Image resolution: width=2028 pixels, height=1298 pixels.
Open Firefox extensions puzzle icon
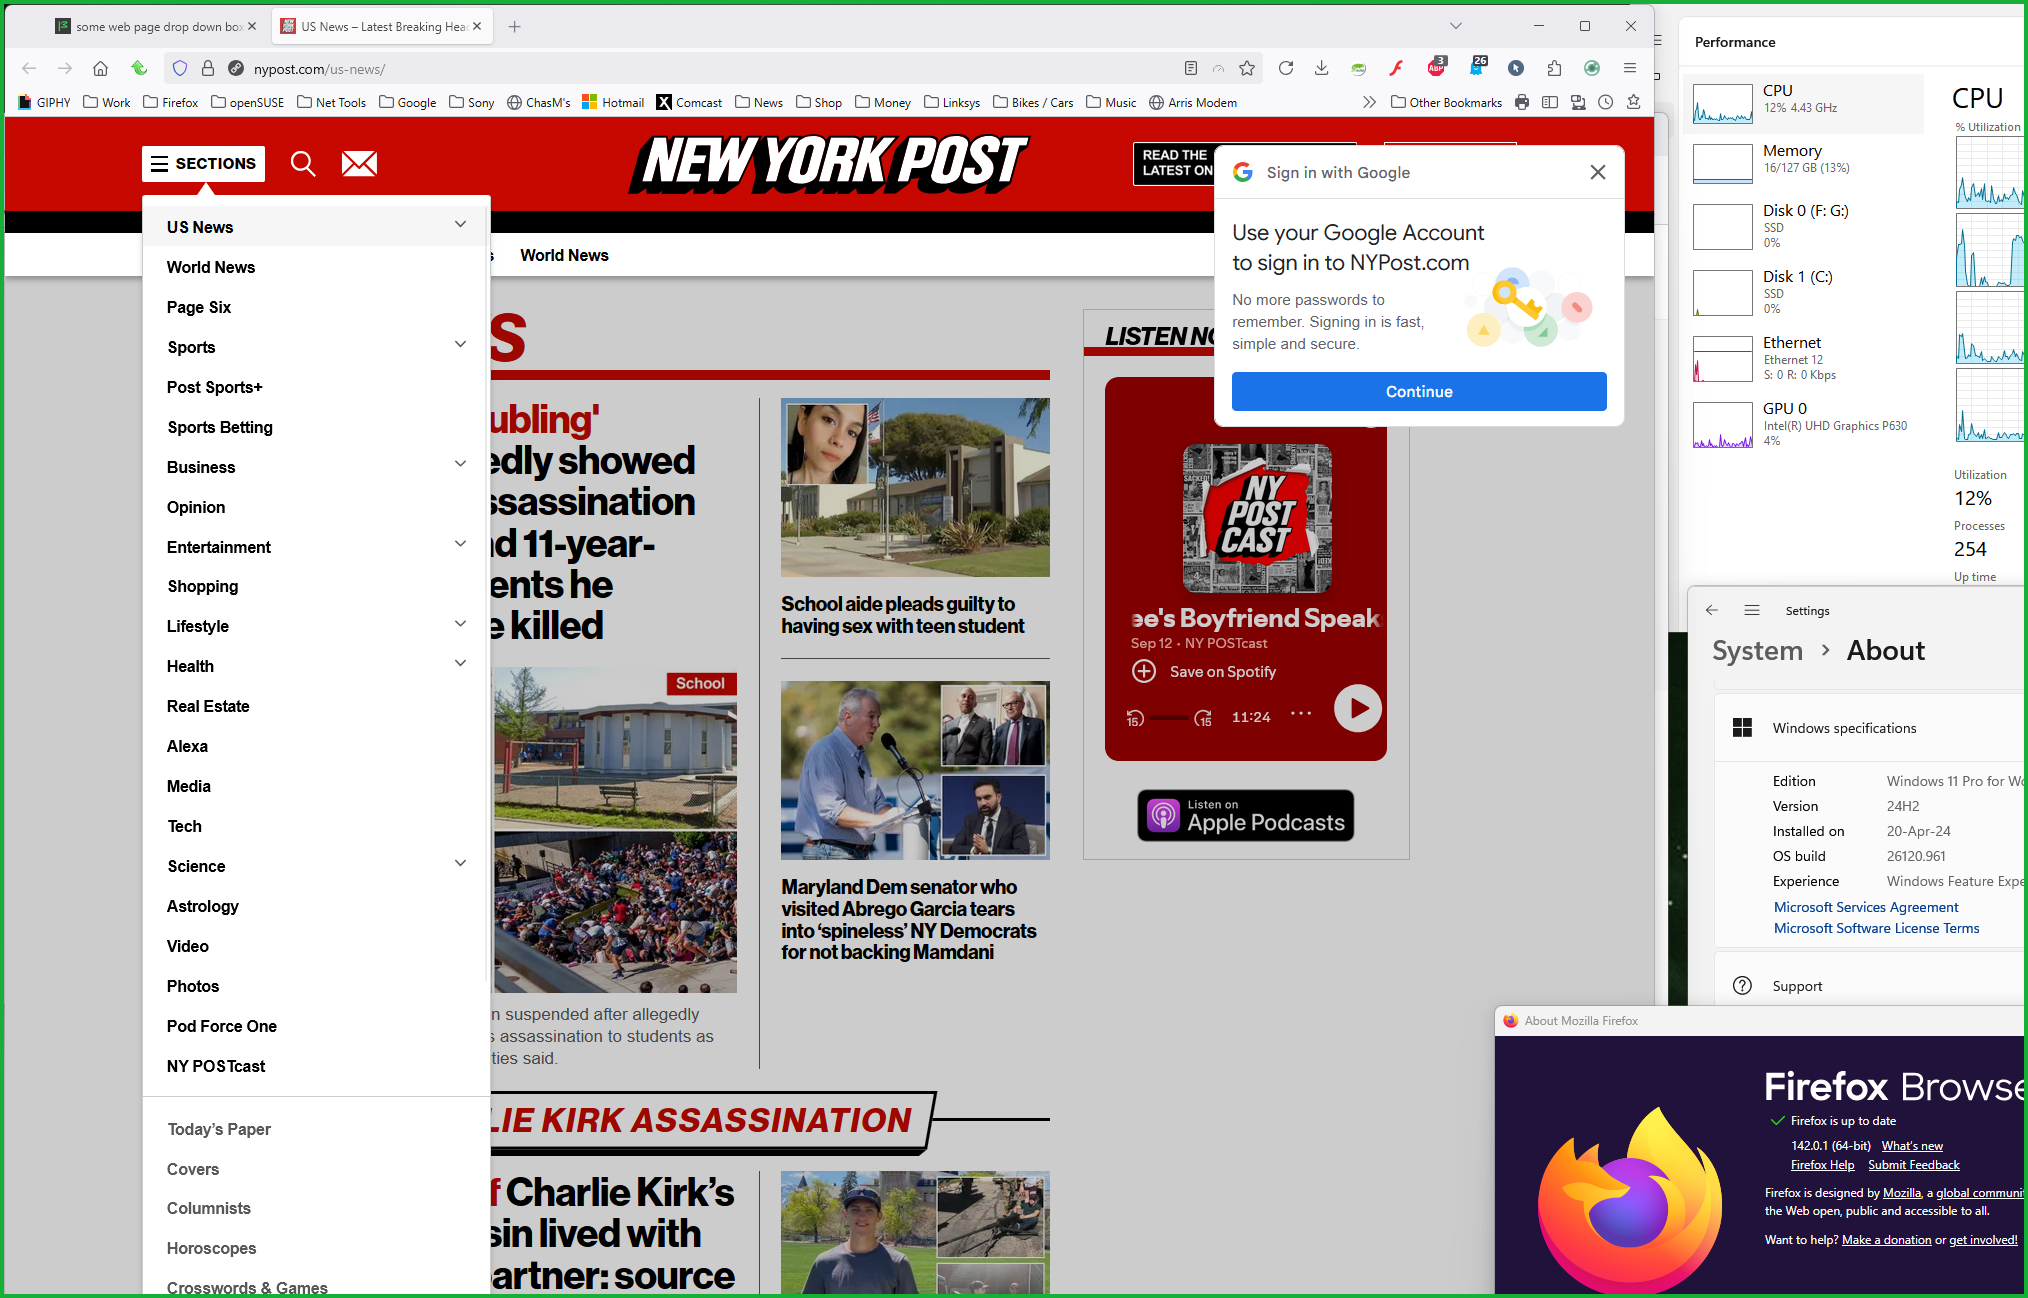click(1553, 68)
